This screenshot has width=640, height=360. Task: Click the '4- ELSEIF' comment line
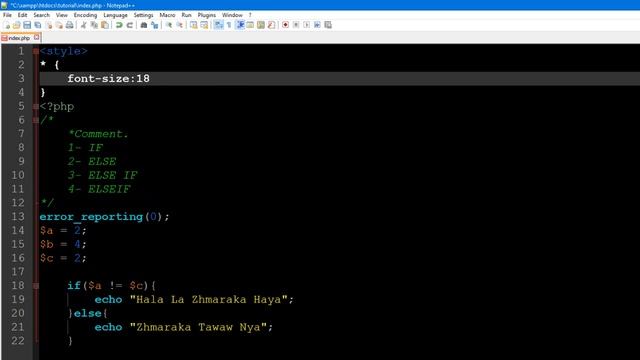pyautogui.click(x=99, y=189)
